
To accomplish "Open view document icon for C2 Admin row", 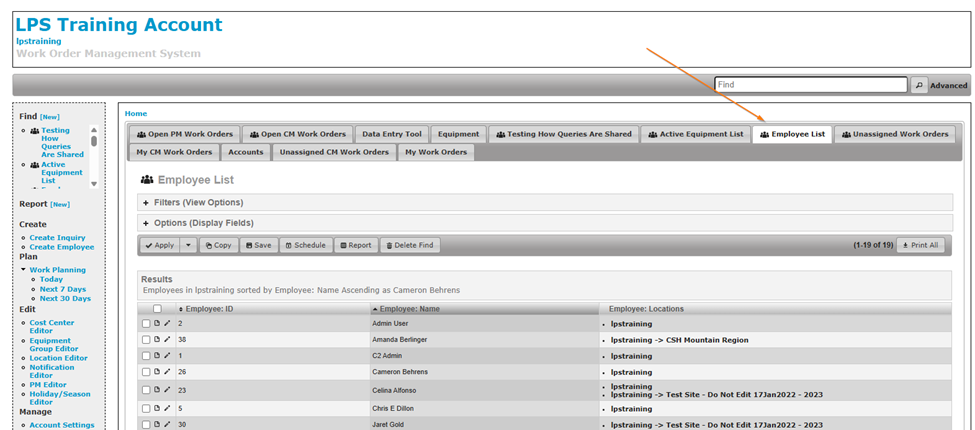I will (157, 356).
